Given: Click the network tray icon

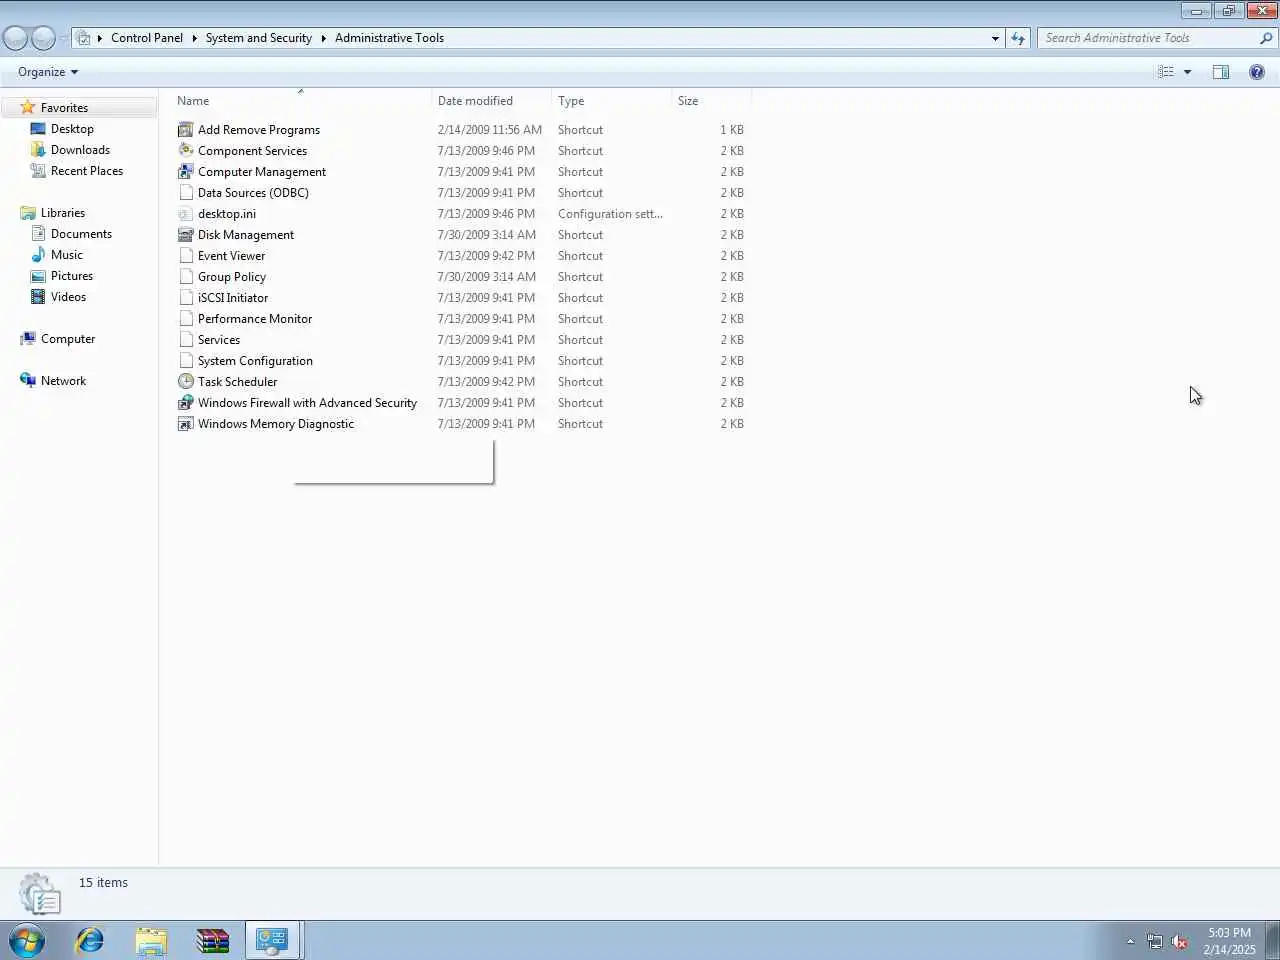Looking at the screenshot, I should 1154,941.
